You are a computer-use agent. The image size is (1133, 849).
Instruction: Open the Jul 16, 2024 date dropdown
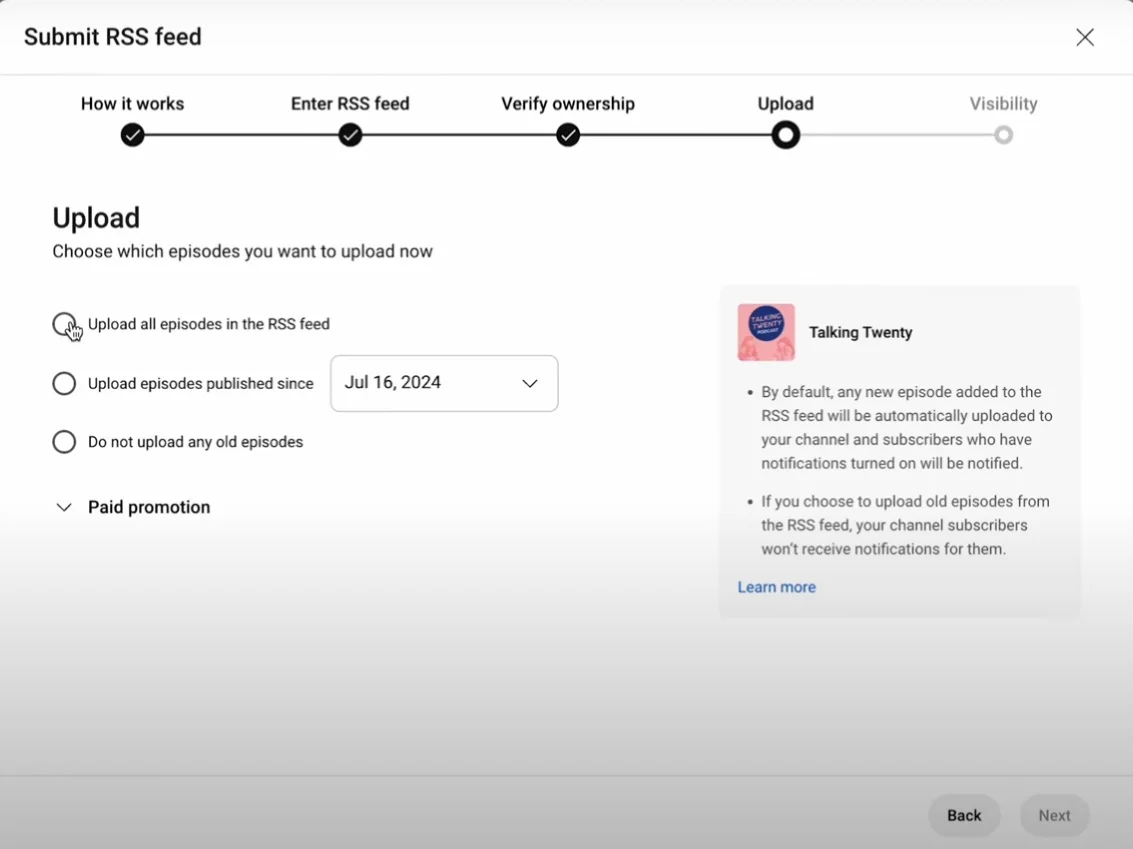tap(443, 383)
